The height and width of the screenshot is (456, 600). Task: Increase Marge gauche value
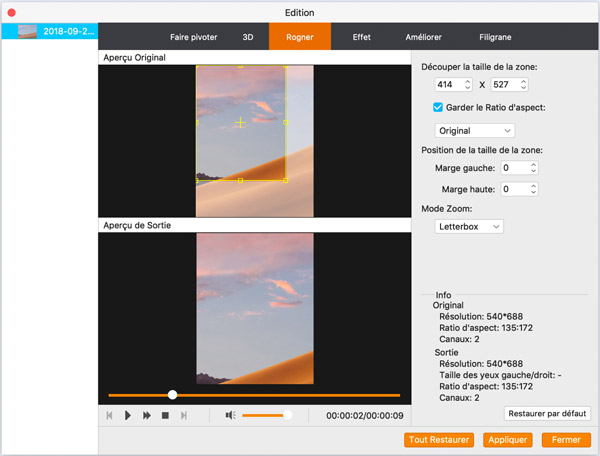click(x=533, y=165)
